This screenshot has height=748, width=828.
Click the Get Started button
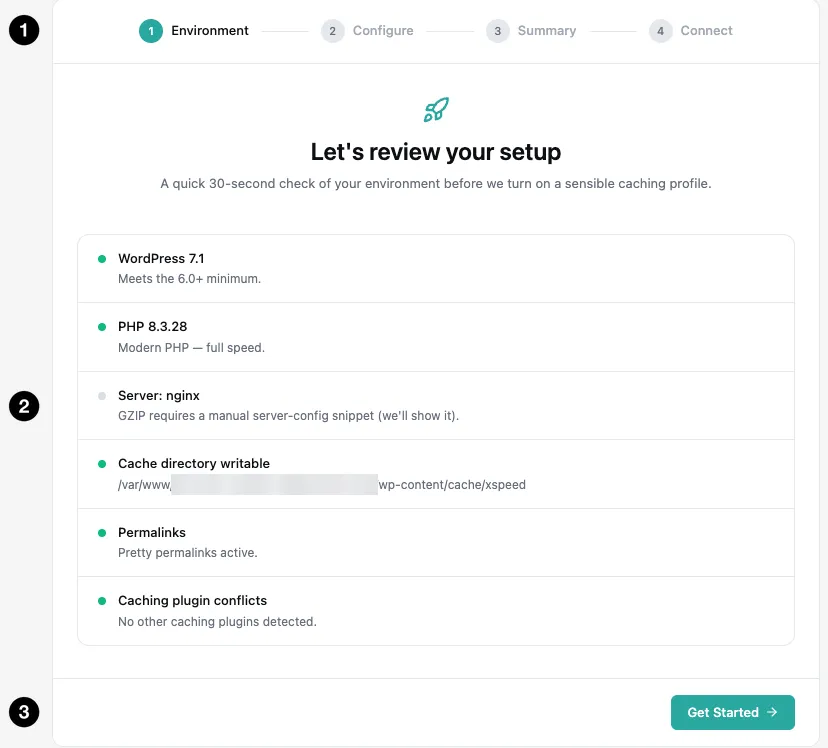[732, 712]
